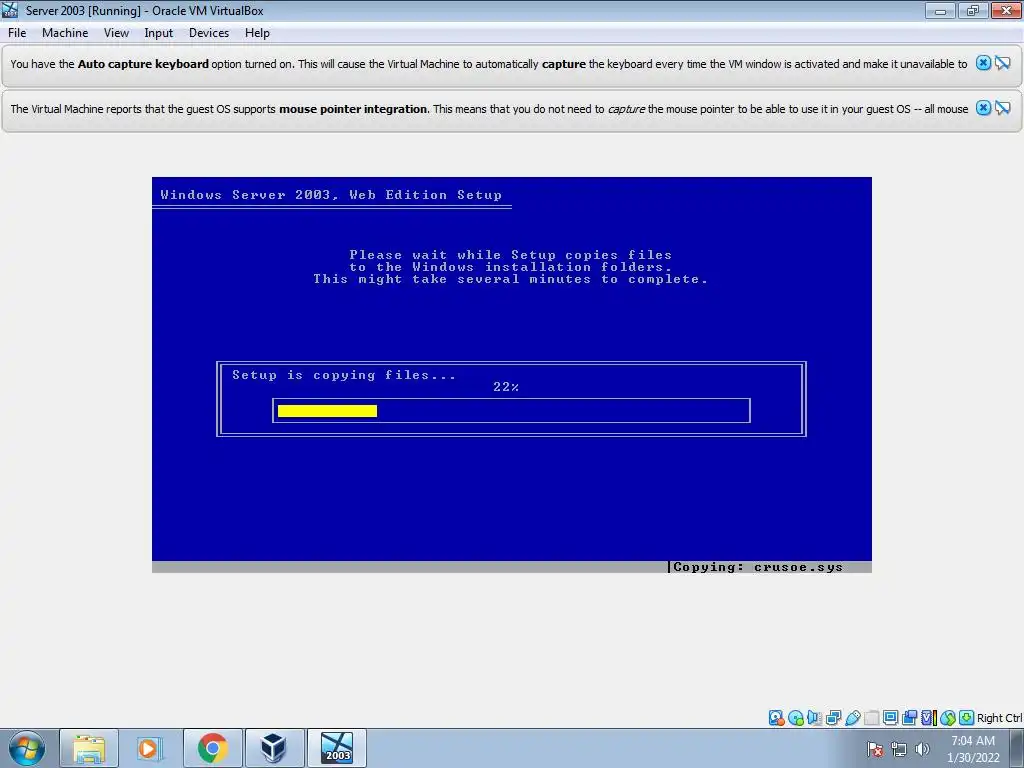The height and width of the screenshot is (768, 1024).
Task: Click the Windows Server 2003 Setup heading
Action: pos(331,195)
